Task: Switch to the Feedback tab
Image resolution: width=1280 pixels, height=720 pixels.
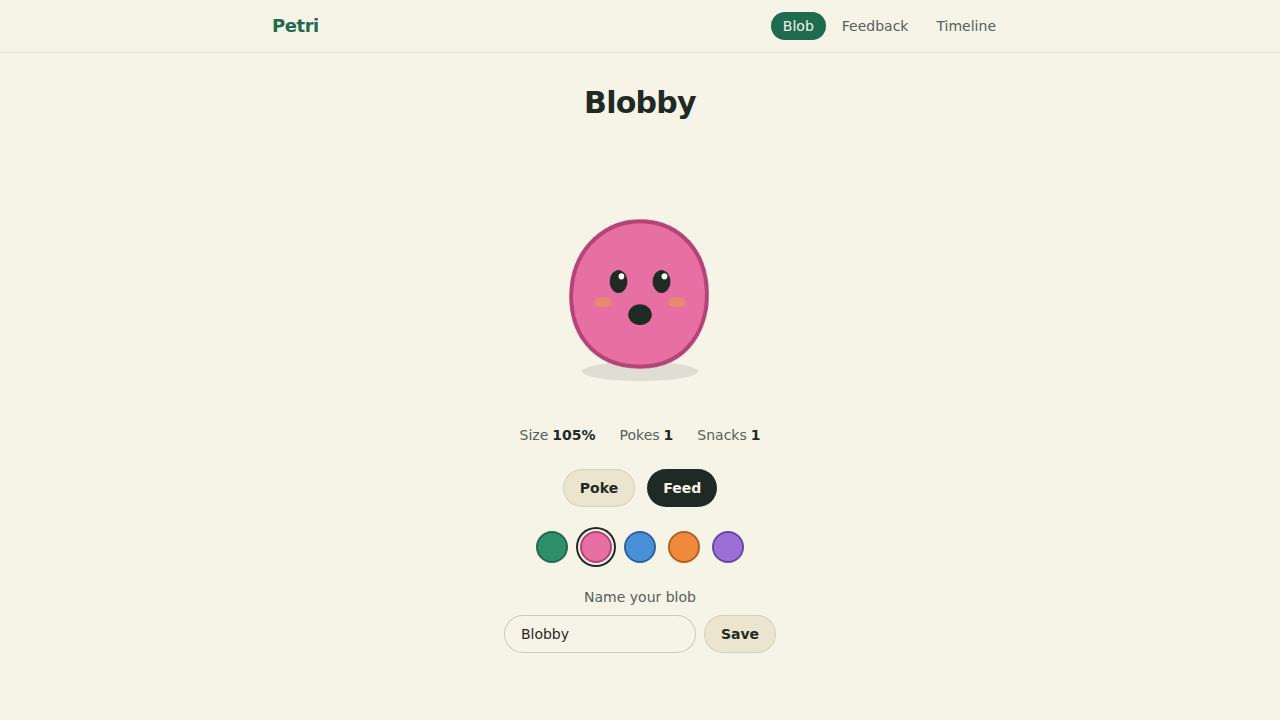Action: 875,26
